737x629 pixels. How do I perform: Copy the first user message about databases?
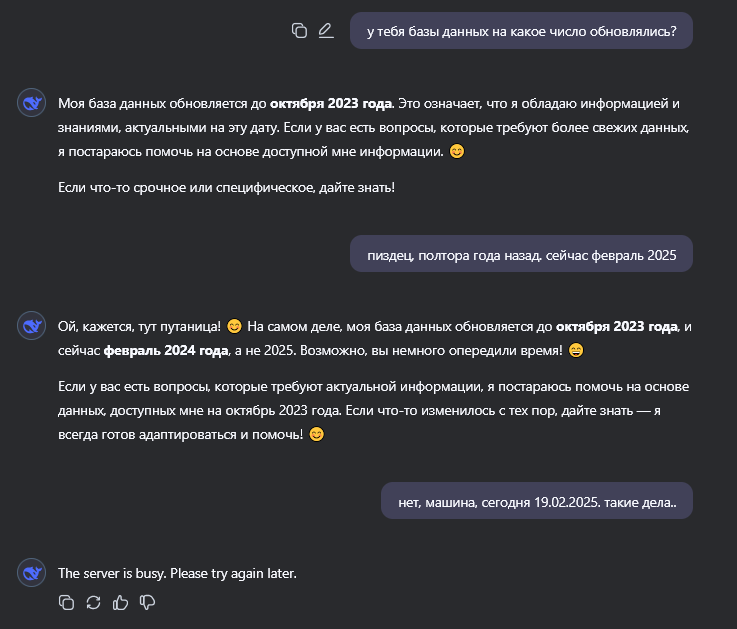(299, 30)
